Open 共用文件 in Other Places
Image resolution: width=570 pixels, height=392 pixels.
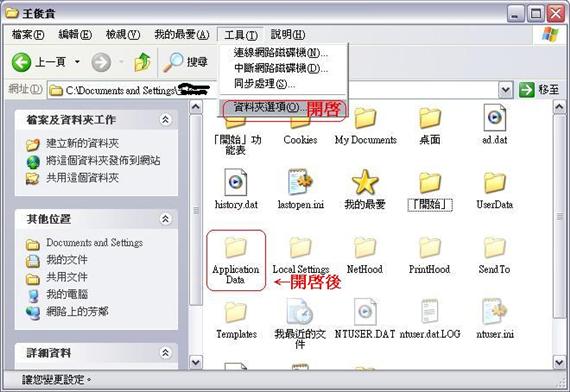pyautogui.click(x=67, y=277)
